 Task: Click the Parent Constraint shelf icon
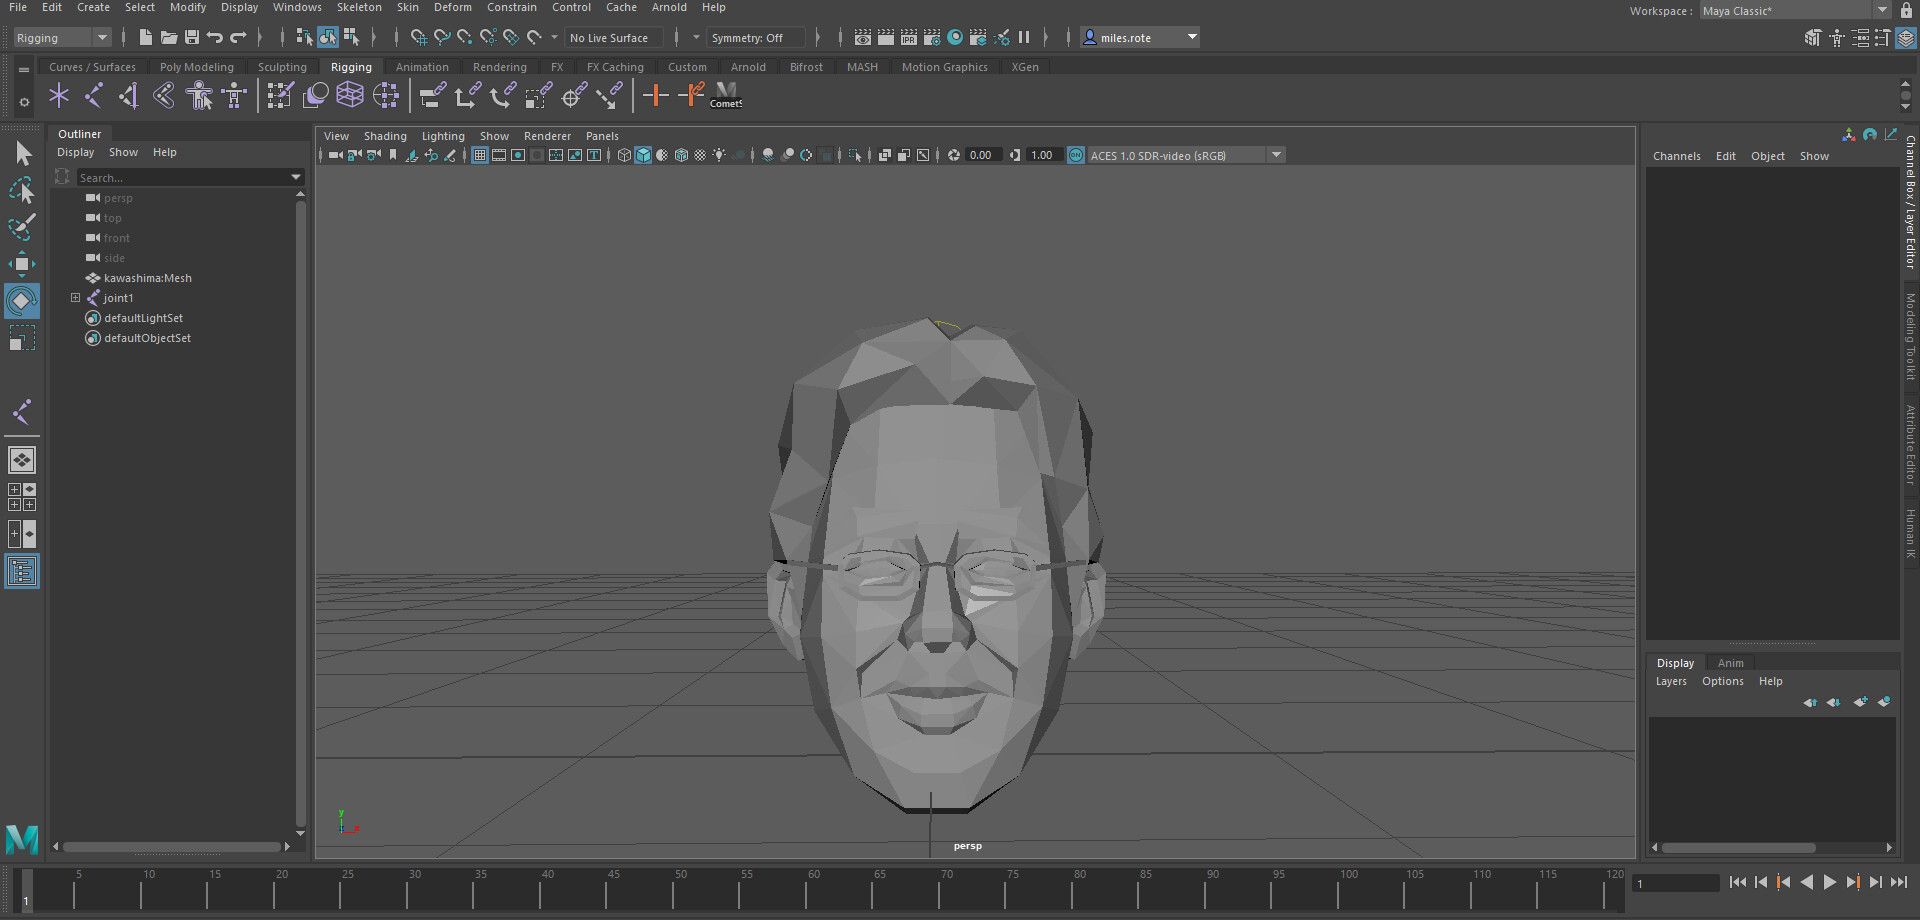tap(433, 95)
